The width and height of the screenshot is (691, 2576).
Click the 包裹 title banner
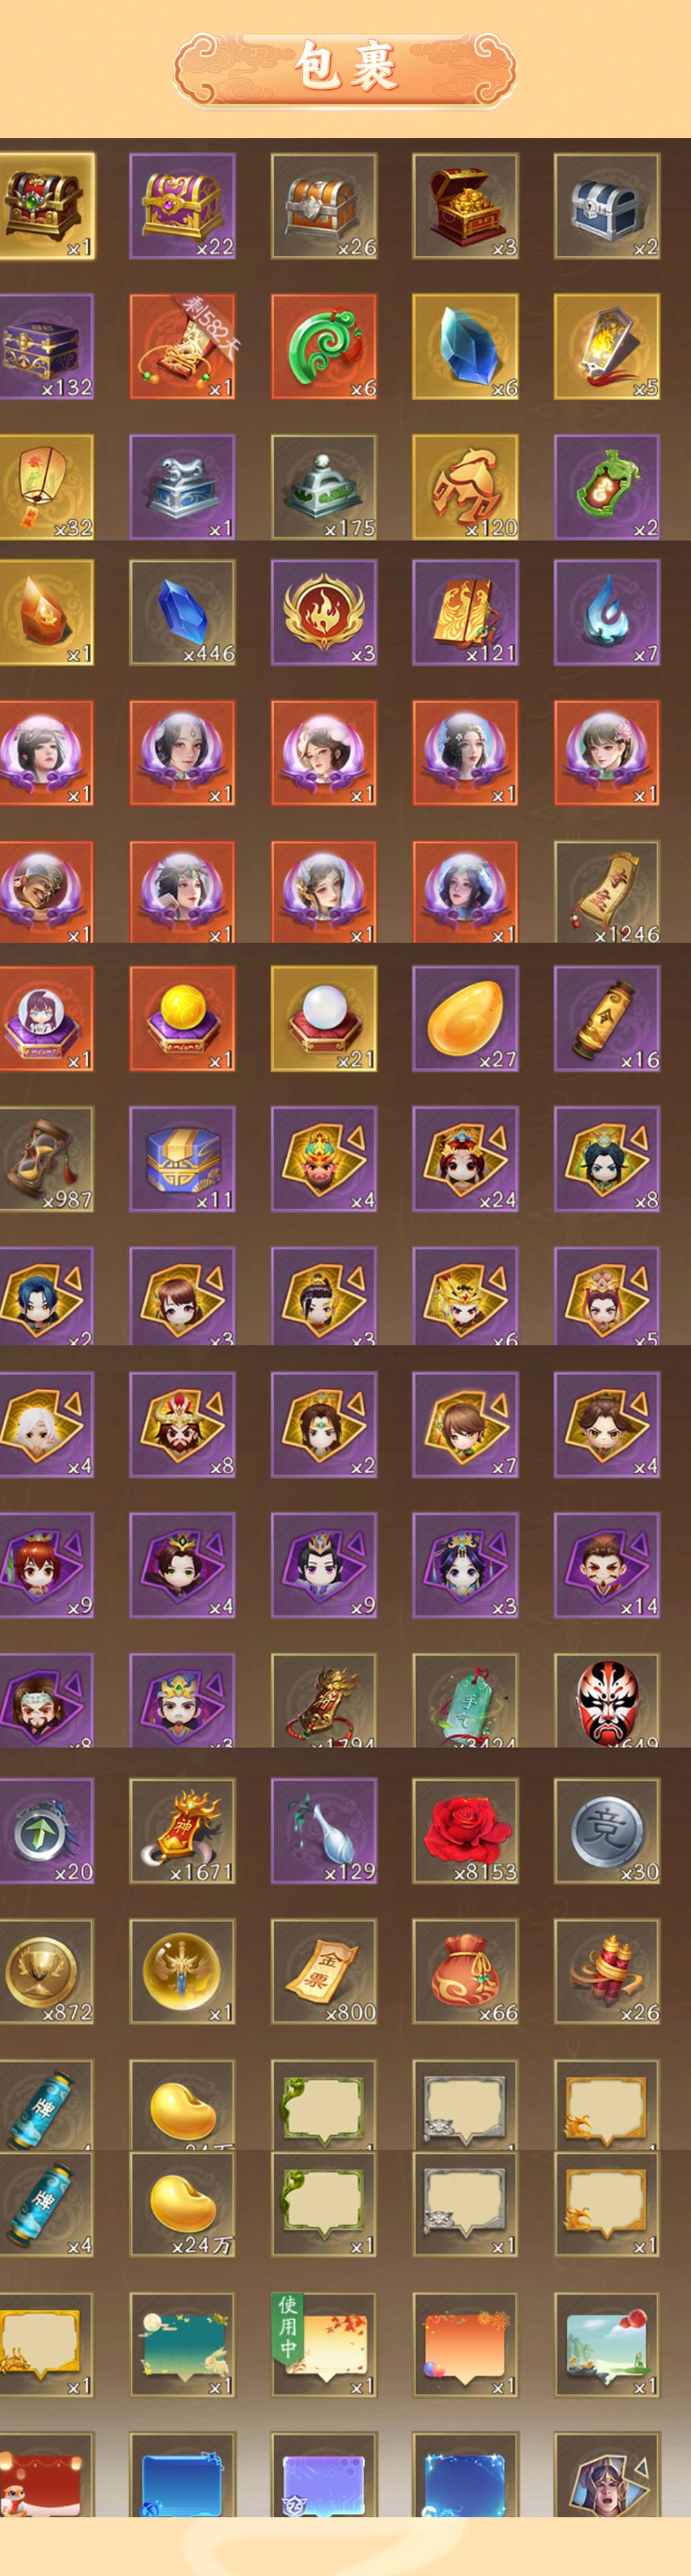[x=345, y=68]
